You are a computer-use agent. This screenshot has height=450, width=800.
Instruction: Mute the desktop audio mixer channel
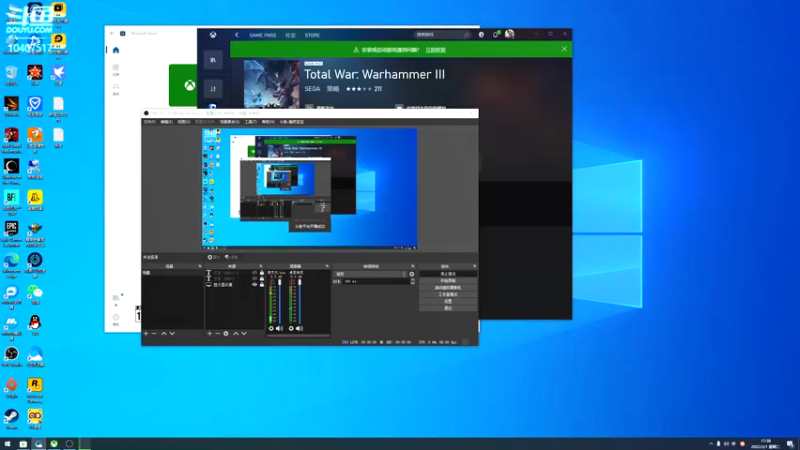pos(299,329)
